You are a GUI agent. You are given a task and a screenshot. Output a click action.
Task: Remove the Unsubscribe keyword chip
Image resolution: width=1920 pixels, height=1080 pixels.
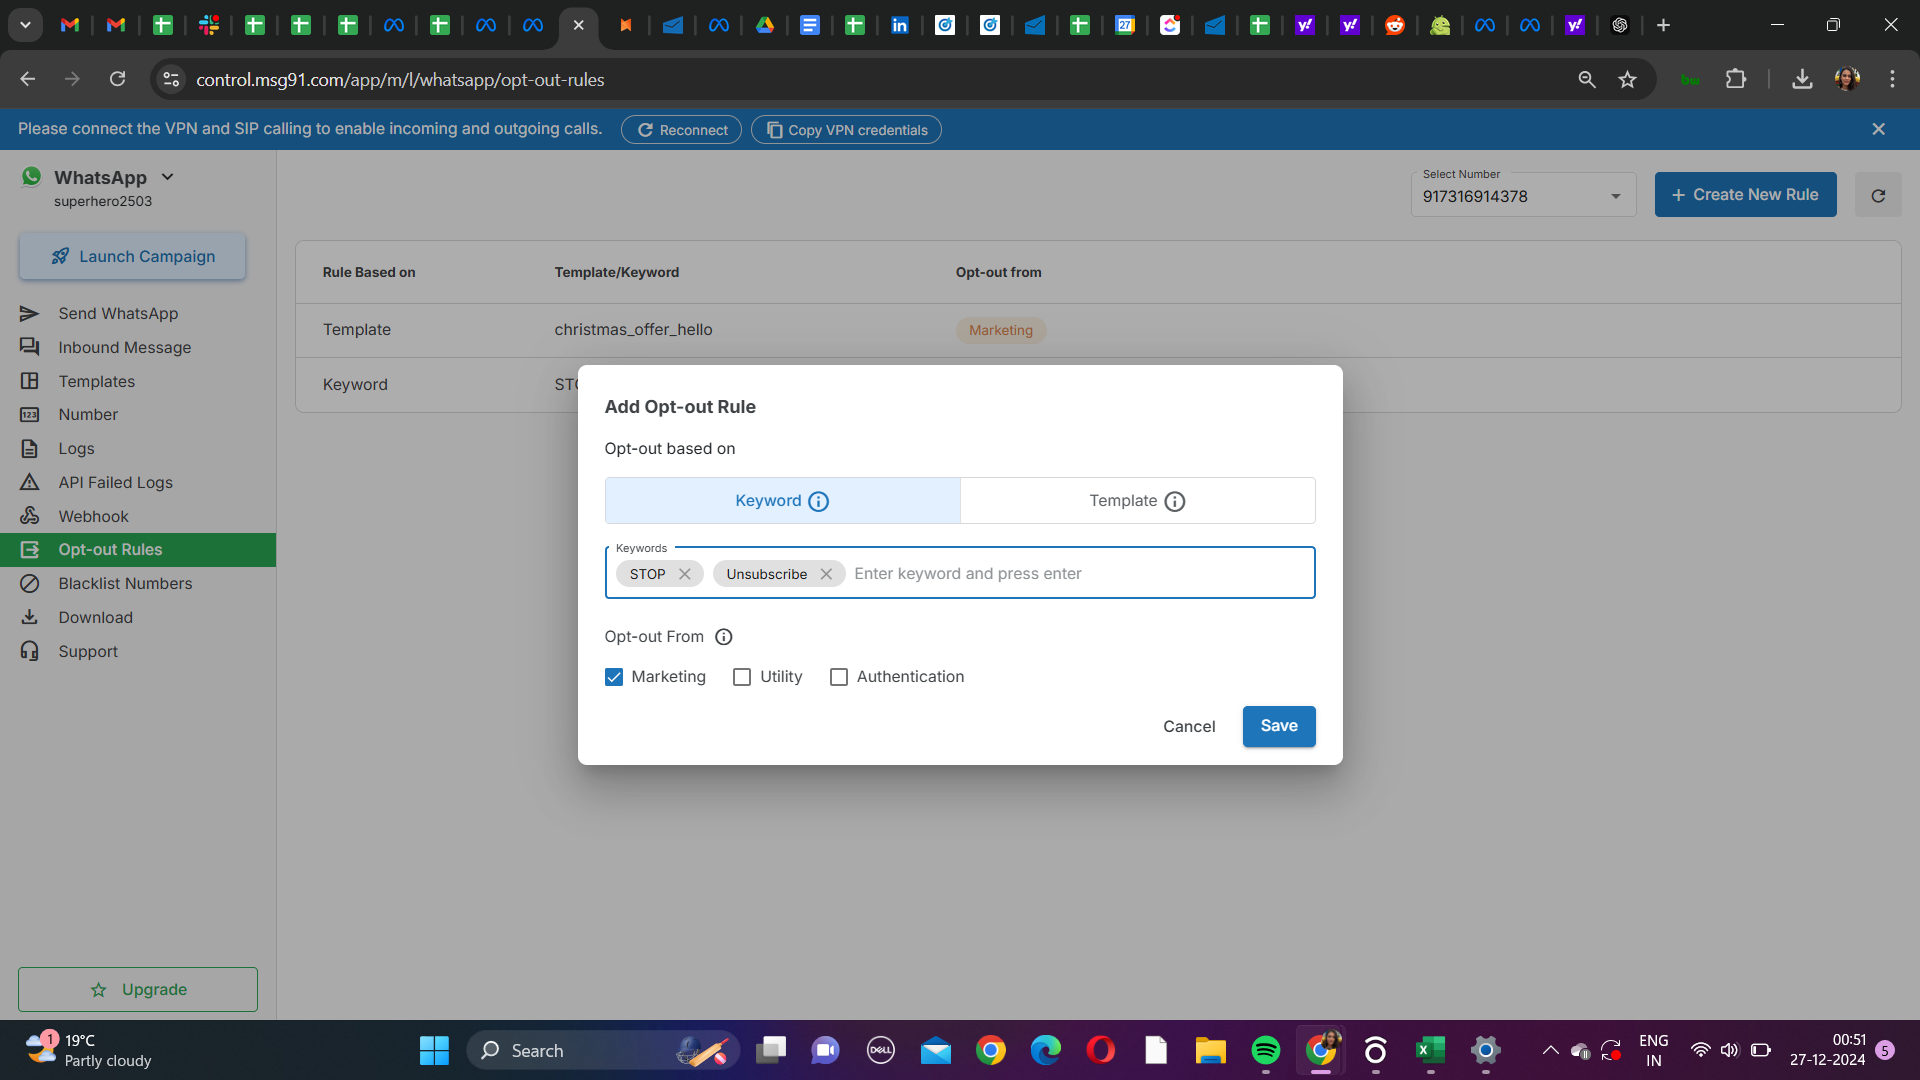coord(826,574)
